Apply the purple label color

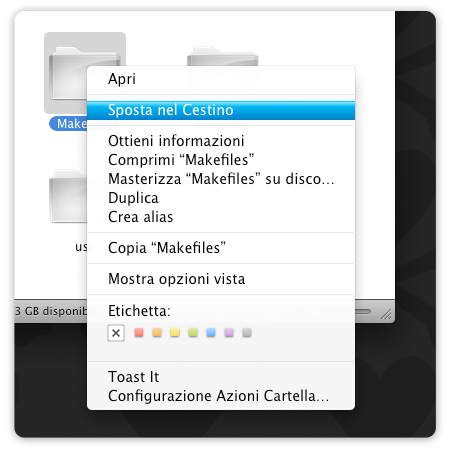(x=229, y=332)
